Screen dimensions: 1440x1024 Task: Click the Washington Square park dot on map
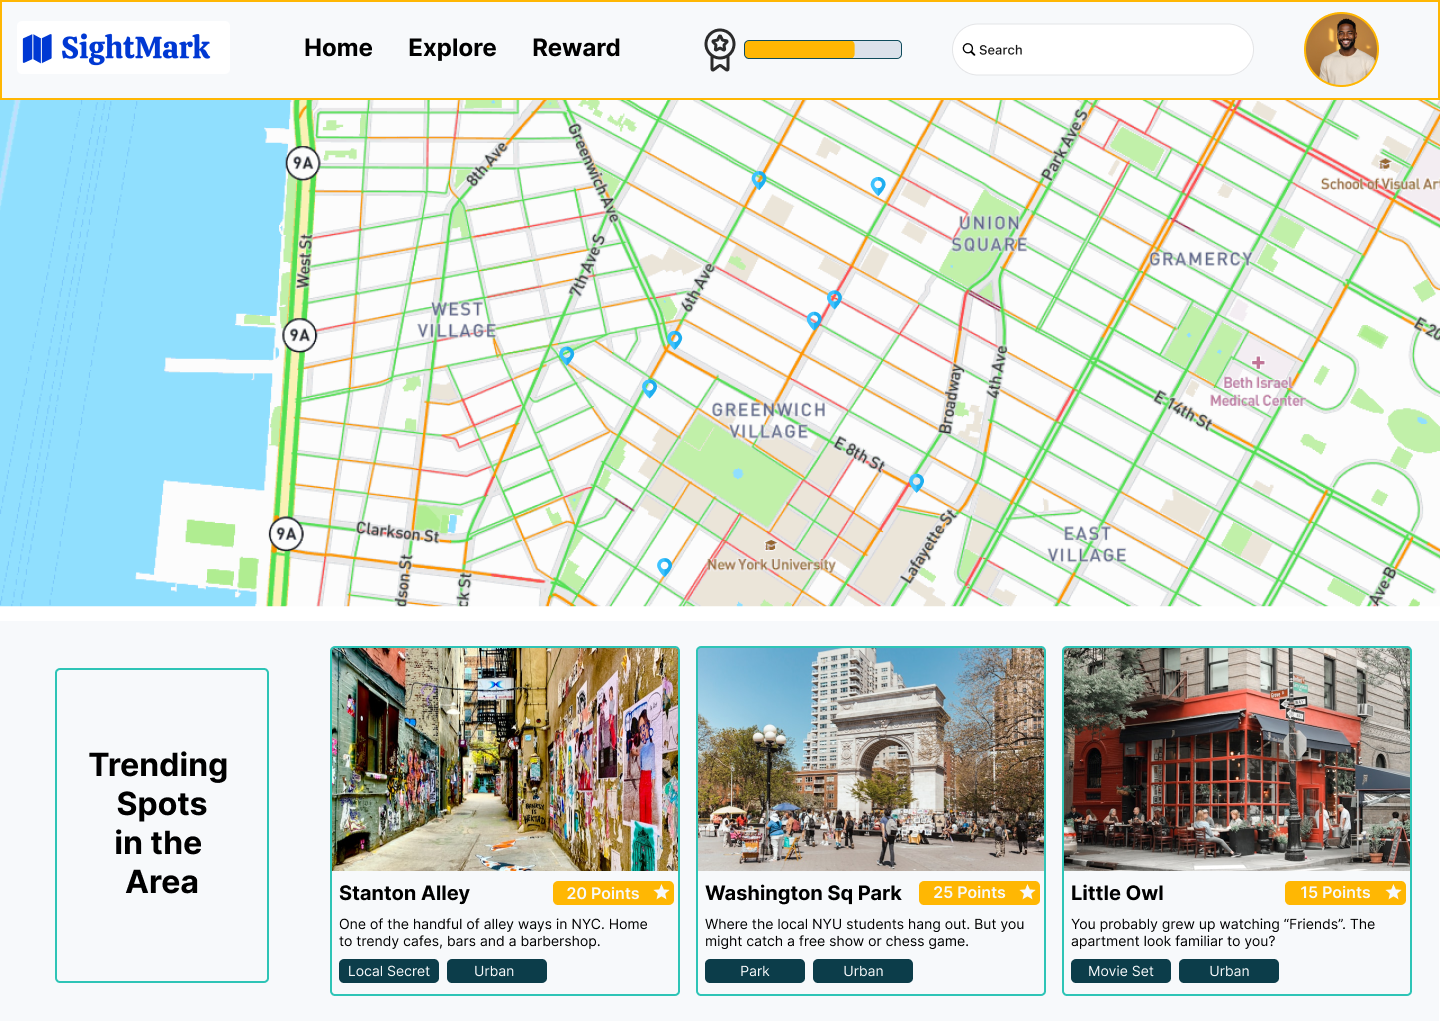click(x=738, y=474)
